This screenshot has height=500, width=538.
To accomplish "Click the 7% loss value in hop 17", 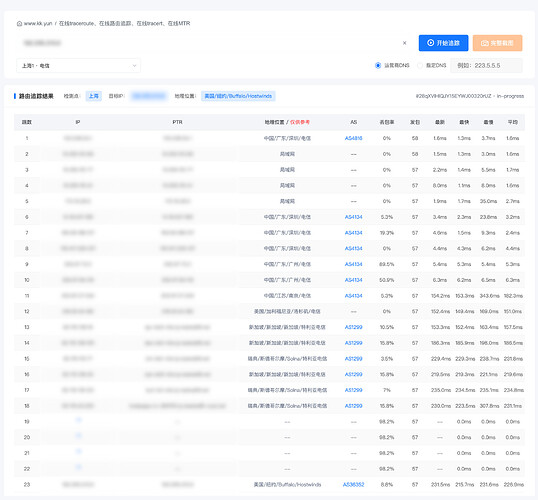I will tap(387, 390).
